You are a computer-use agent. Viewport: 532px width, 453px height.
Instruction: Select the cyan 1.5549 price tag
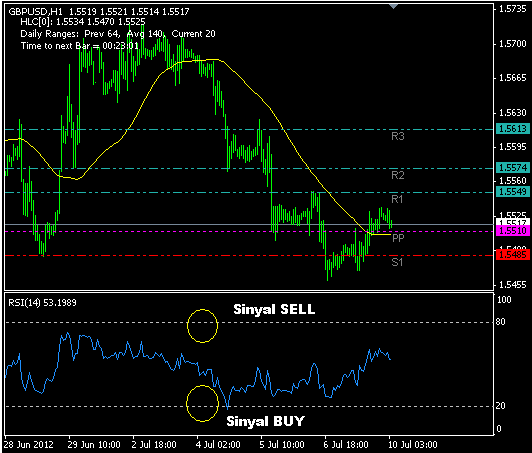coord(513,192)
